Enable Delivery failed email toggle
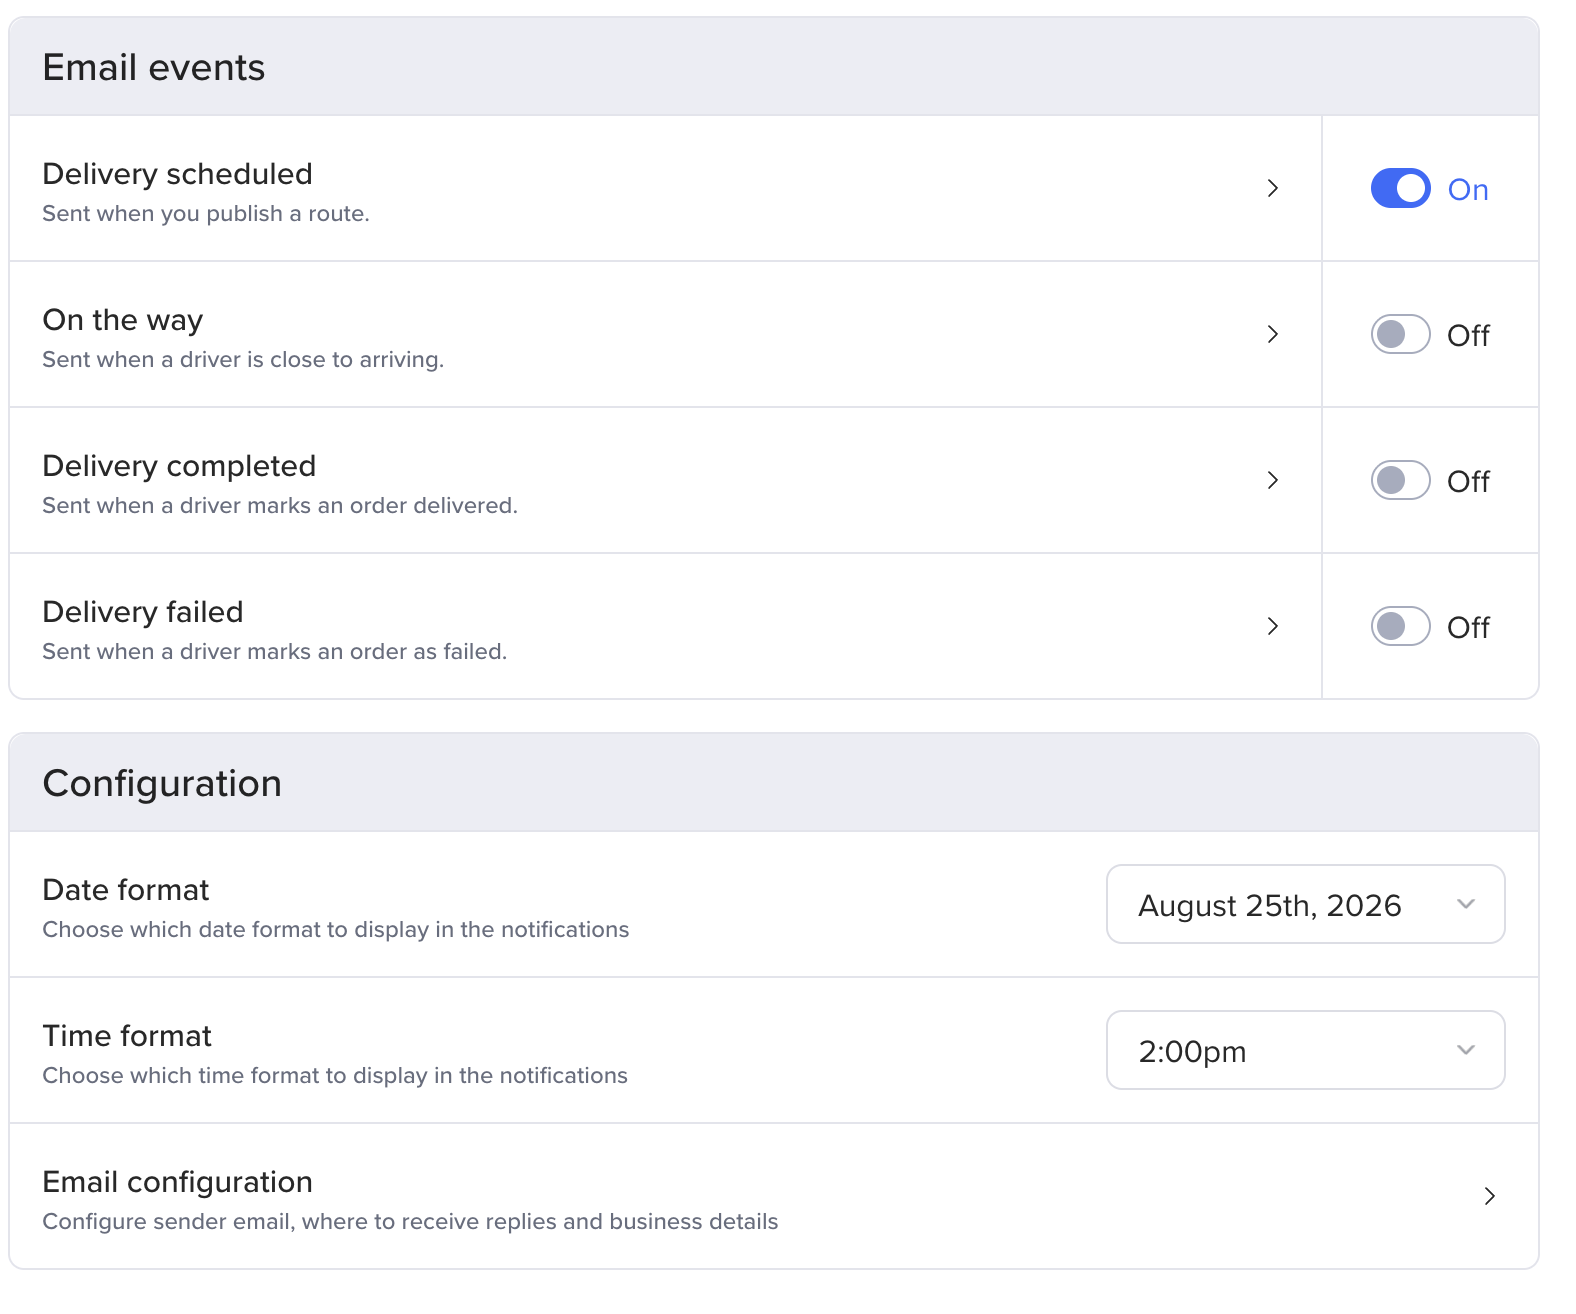 (x=1400, y=626)
